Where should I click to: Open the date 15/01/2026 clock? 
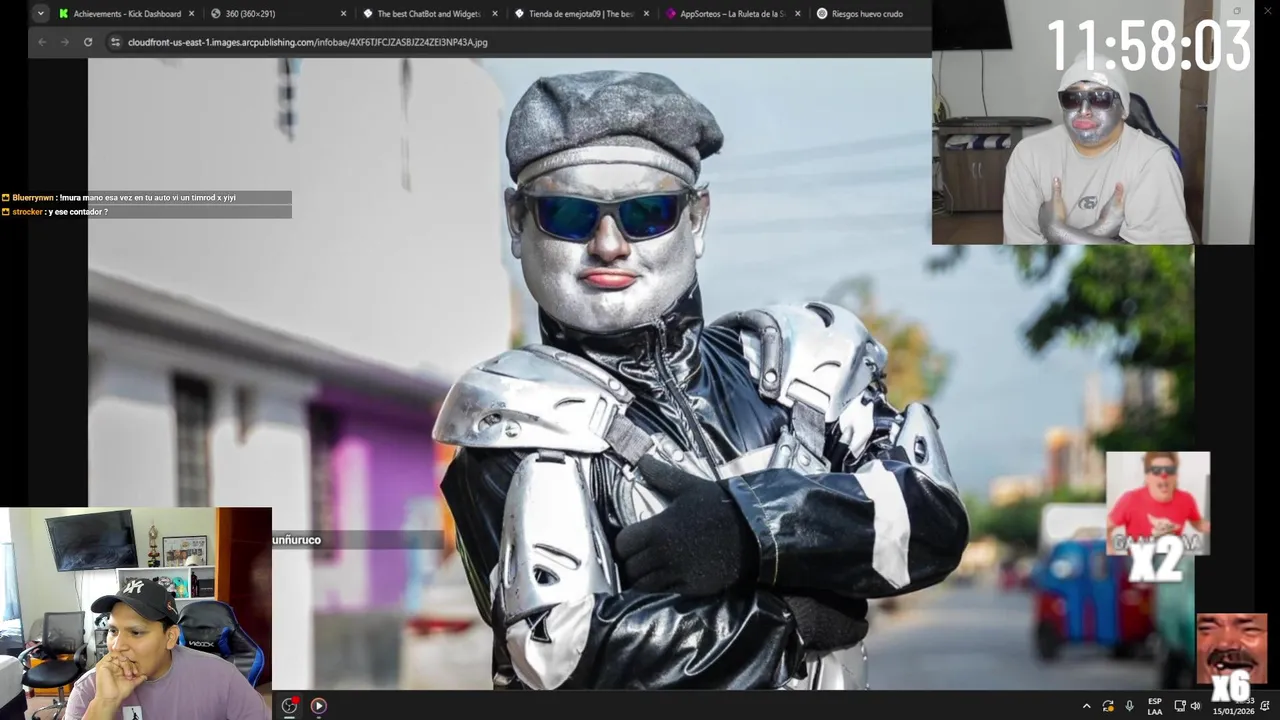click(x=1232, y=711)
